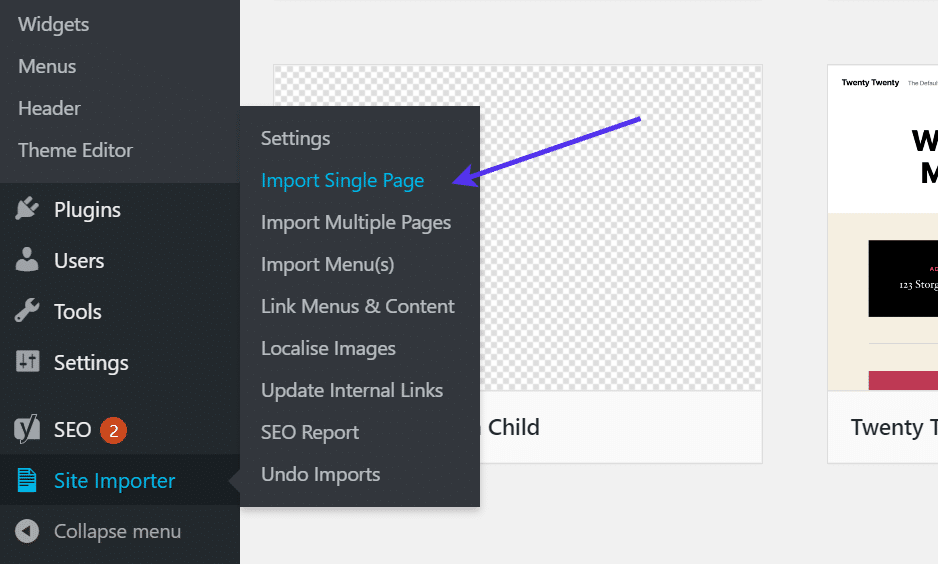Click the Site Importer document icon
This screenshot has height=564, width=938.
[27, 481]
